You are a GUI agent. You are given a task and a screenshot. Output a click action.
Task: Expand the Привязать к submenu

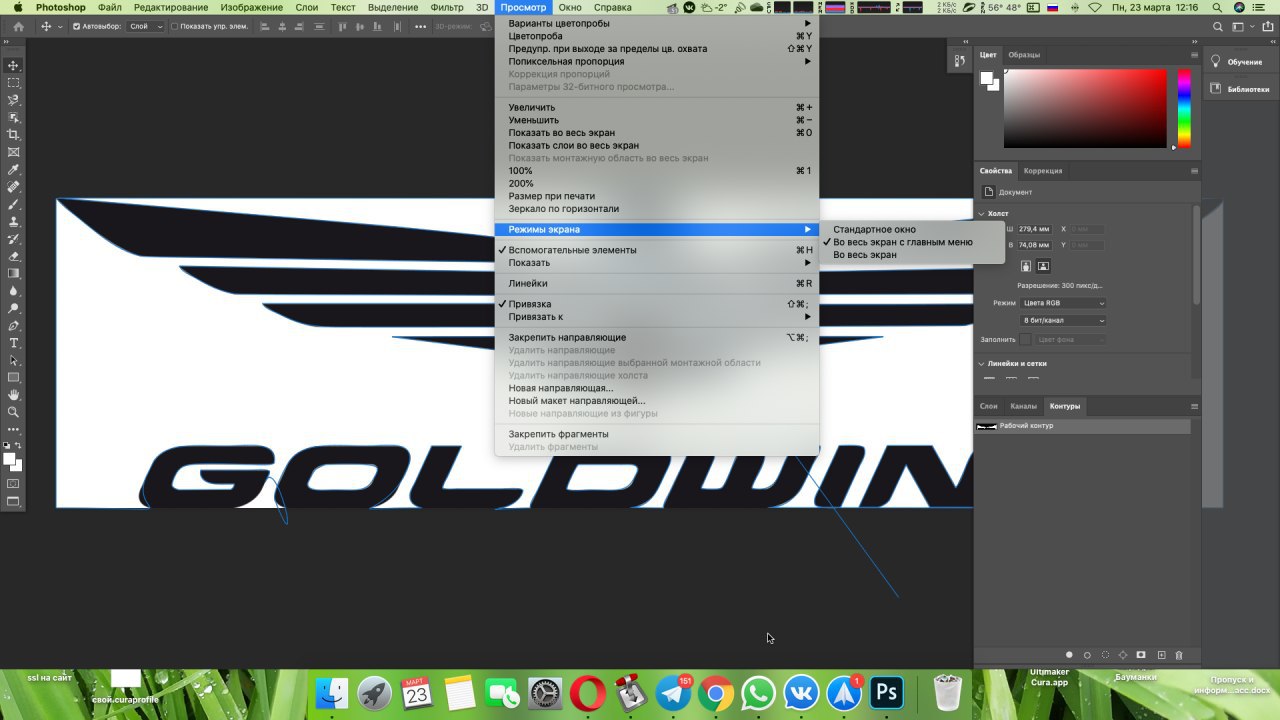pos(657,317)
